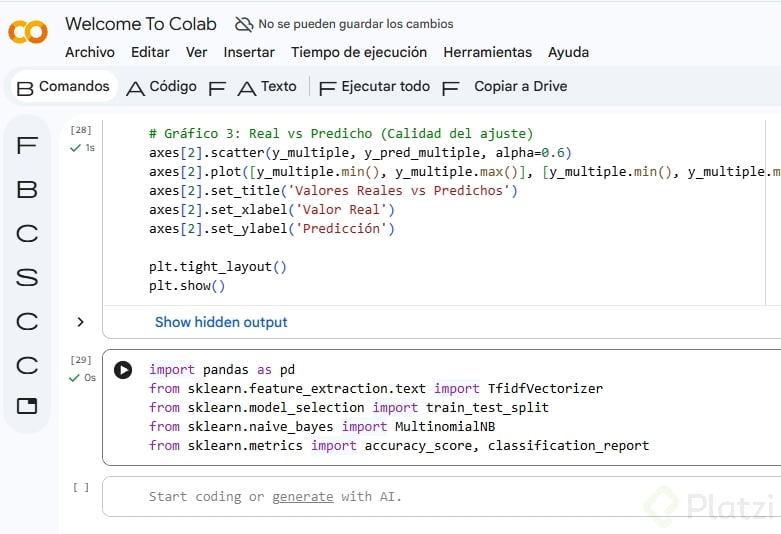Open the Tiempo de ejecución menu
This screenshot has height=534, width=781.
pos(359,52)
